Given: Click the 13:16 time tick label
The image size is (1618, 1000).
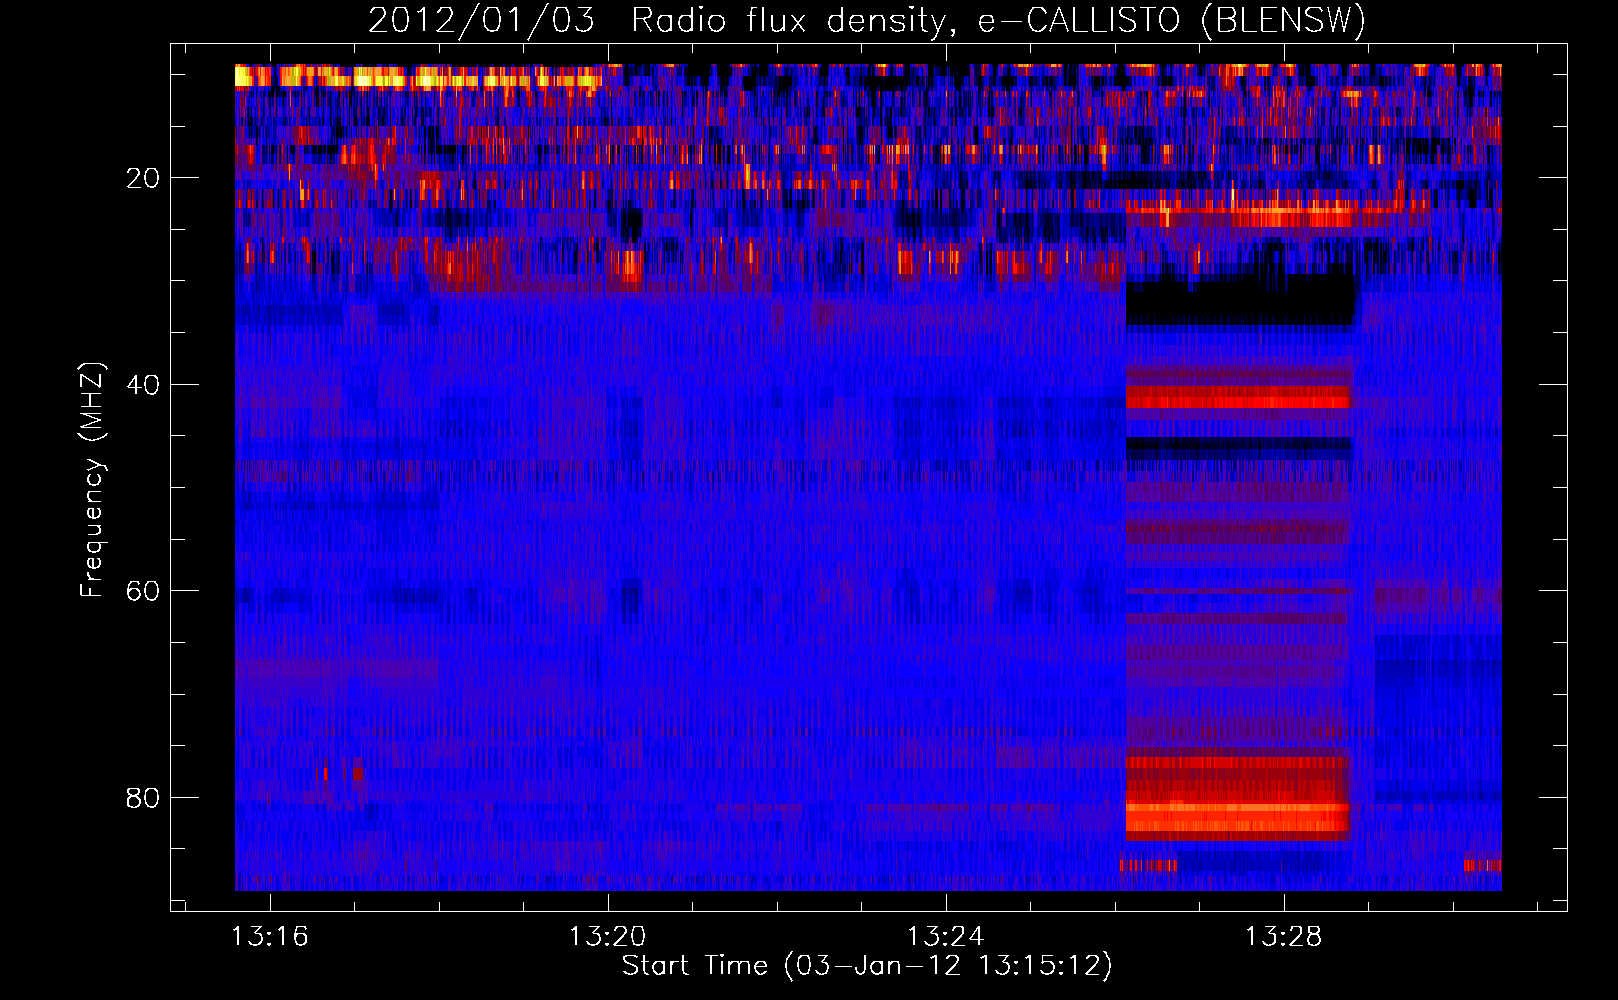Looking at the screenshot, I should 270,937.
